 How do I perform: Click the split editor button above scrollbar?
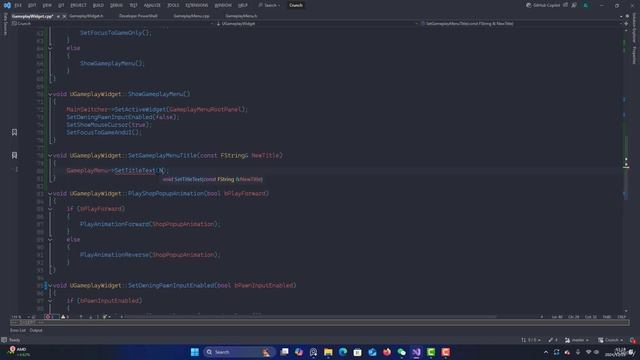tap(626, 24)
